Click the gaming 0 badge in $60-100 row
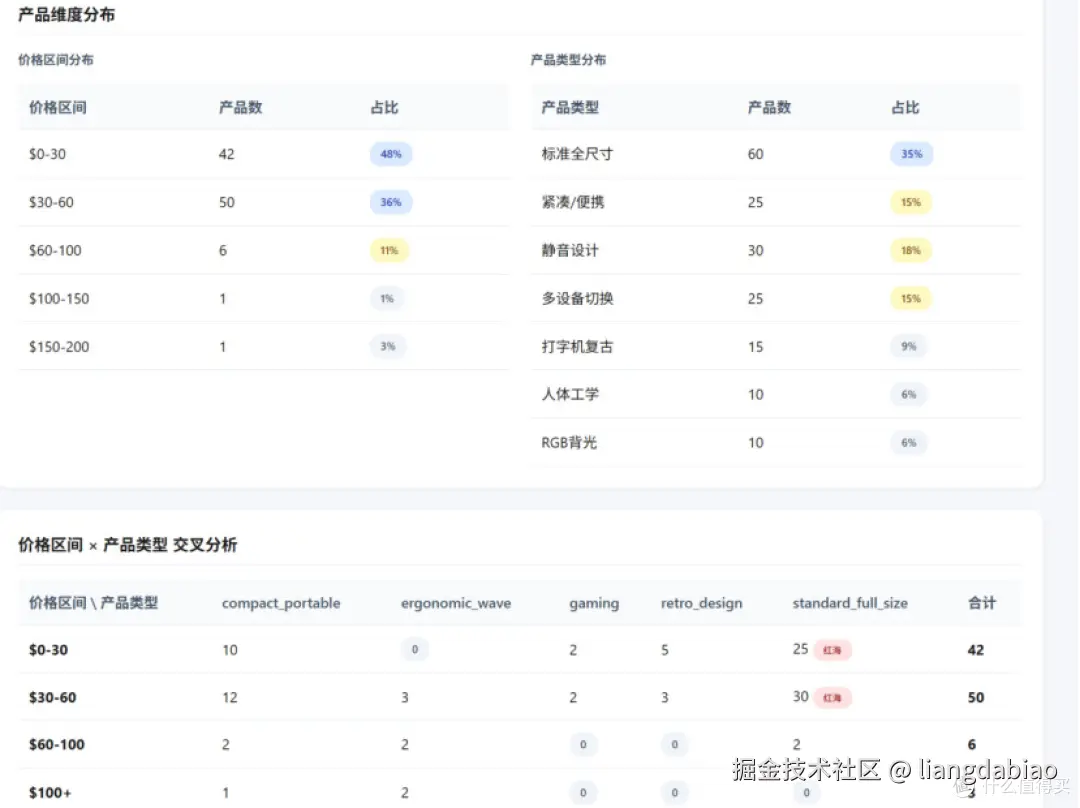The image size is (1080, 808). [583, 745]
